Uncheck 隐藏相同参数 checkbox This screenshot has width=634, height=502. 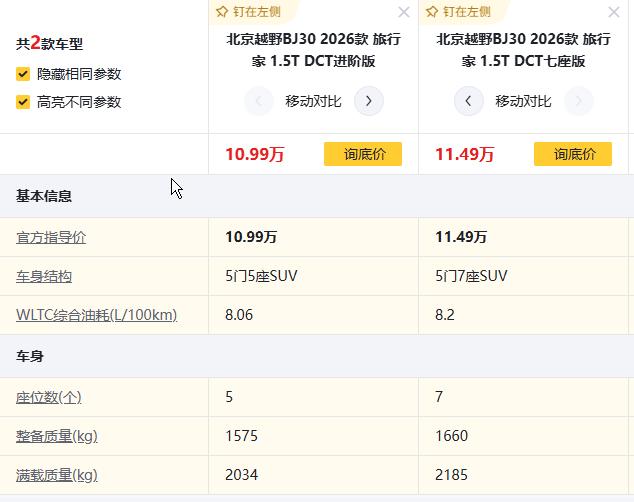tap(23, 74)
